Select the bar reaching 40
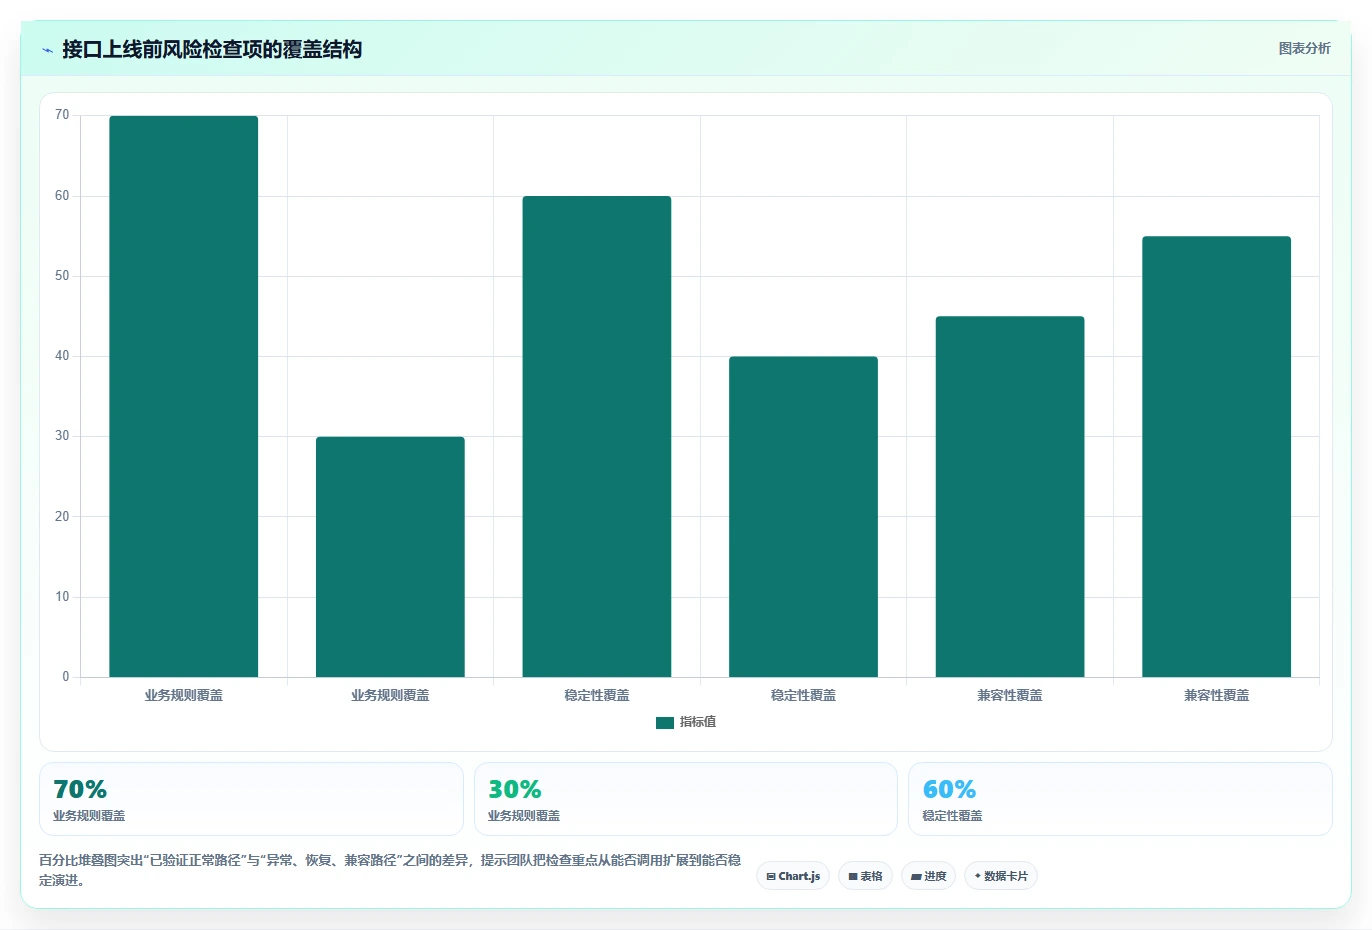 [x=803, y=517]
